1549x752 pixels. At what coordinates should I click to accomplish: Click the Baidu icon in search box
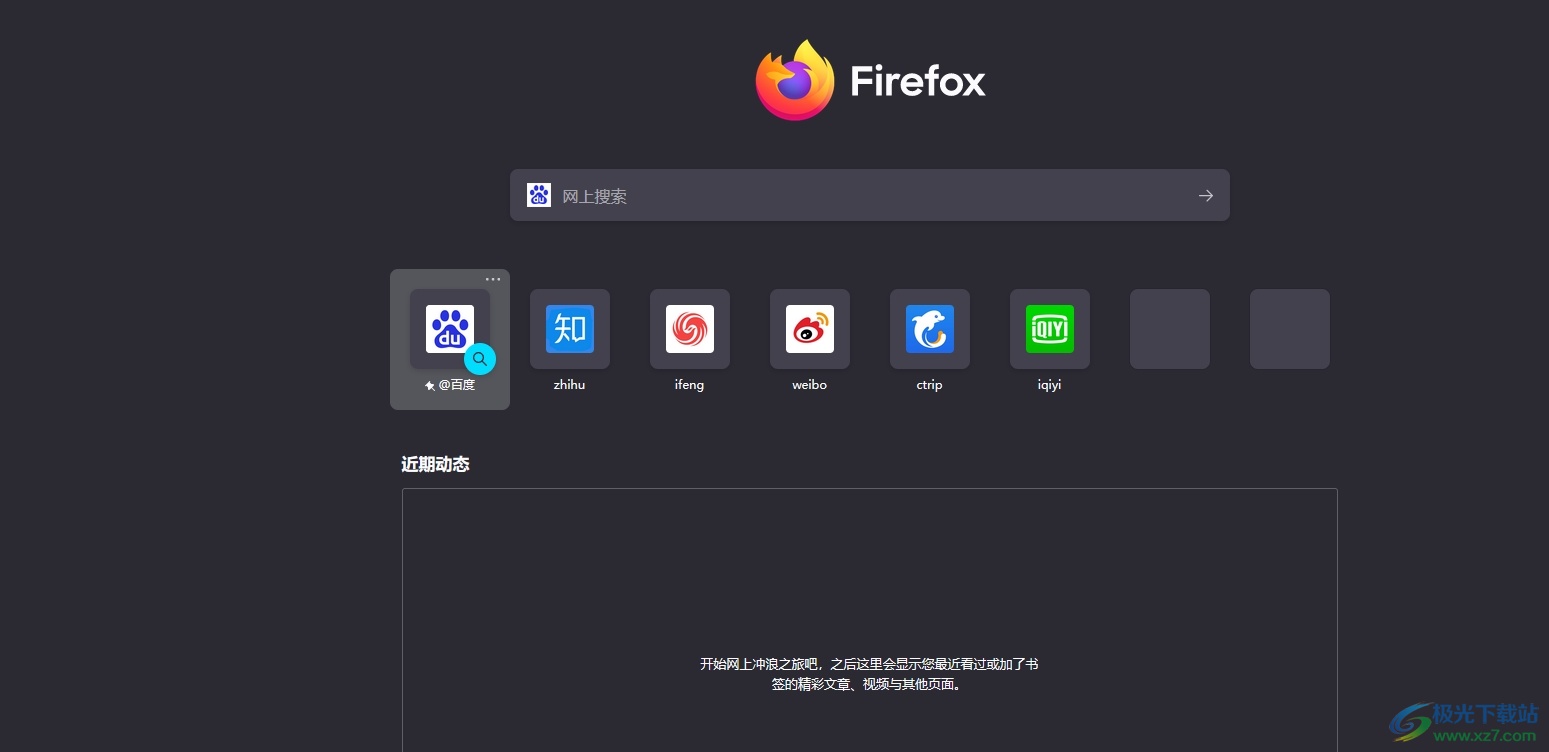[539, 195]
